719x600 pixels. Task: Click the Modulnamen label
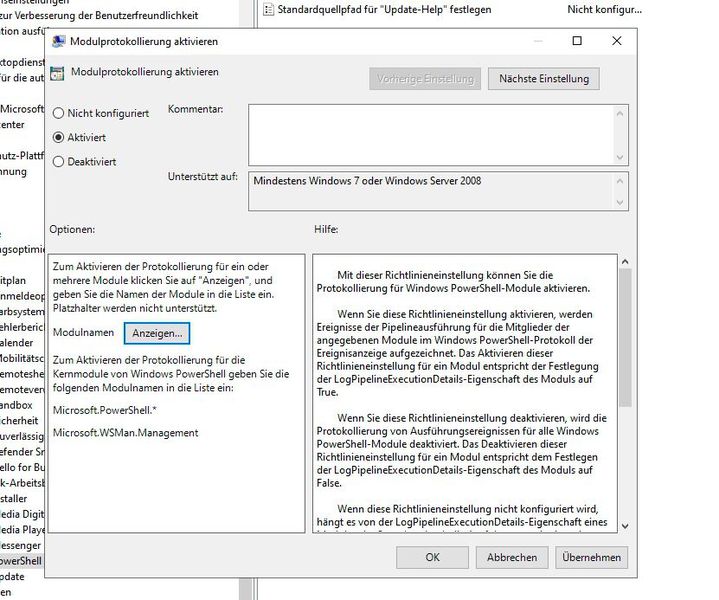(83, 332)
